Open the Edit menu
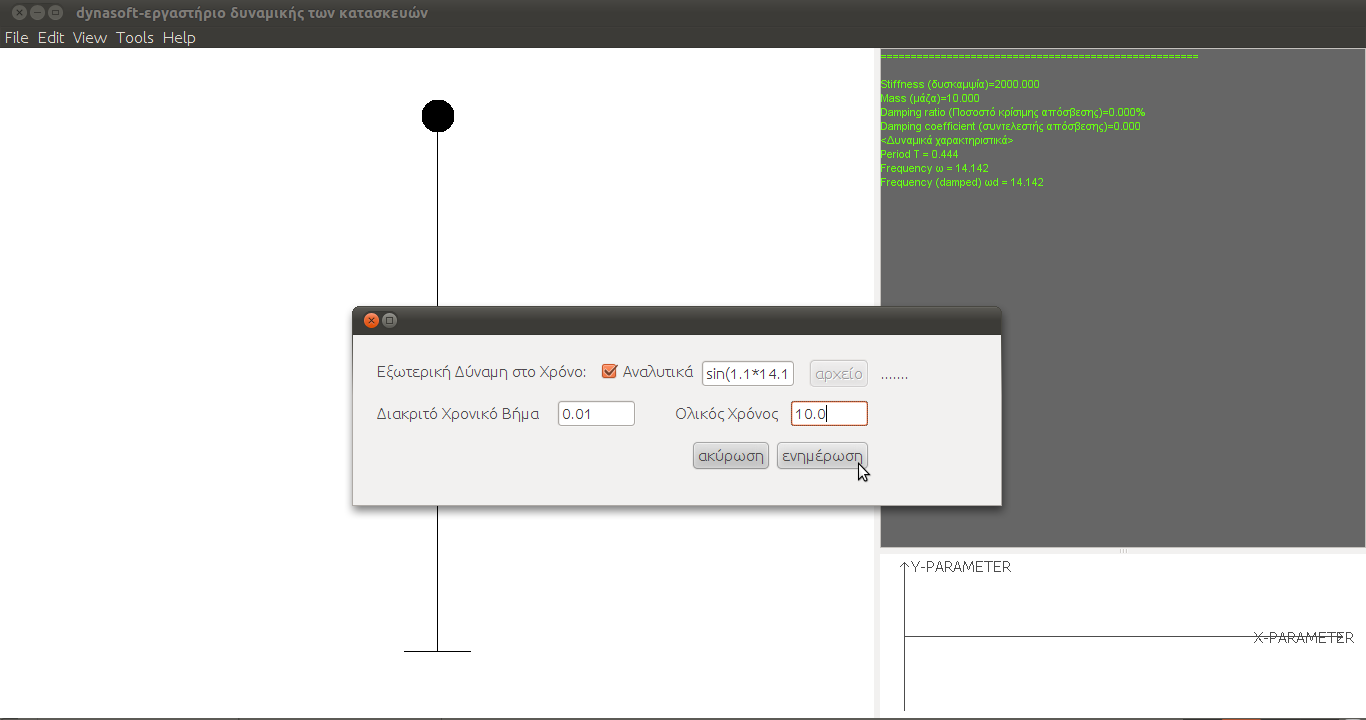Image resolution: width=1366 pixels, height=720 pixels. pos(51,37)
